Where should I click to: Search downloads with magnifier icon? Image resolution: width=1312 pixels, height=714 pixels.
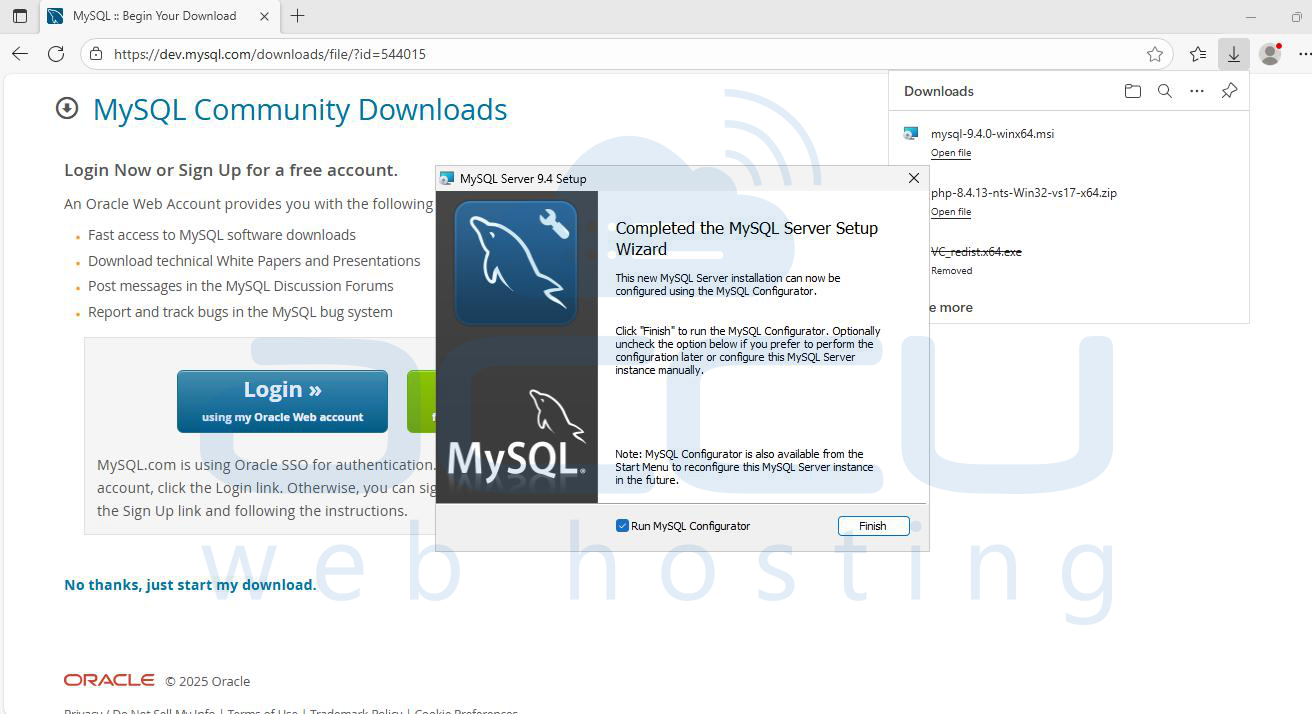(x=1164, y=91)
